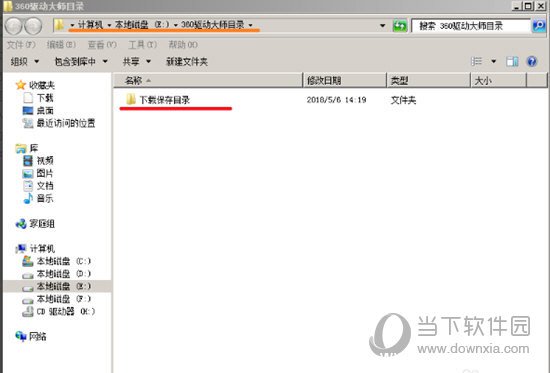This screenshot has height=373, width=550.
Task: Click the 新建文件夹 button
Action: 187,62
